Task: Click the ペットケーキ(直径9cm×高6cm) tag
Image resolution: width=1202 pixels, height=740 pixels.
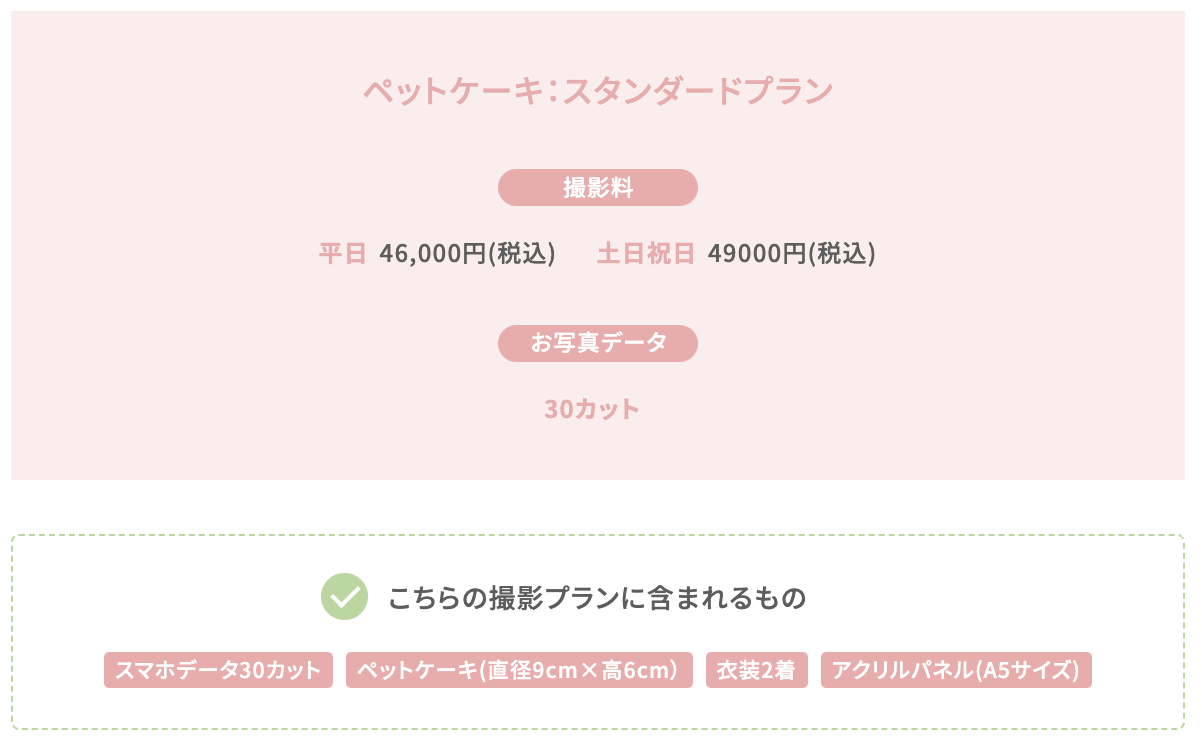Action: pyautogui.click(x=519, y=670)
